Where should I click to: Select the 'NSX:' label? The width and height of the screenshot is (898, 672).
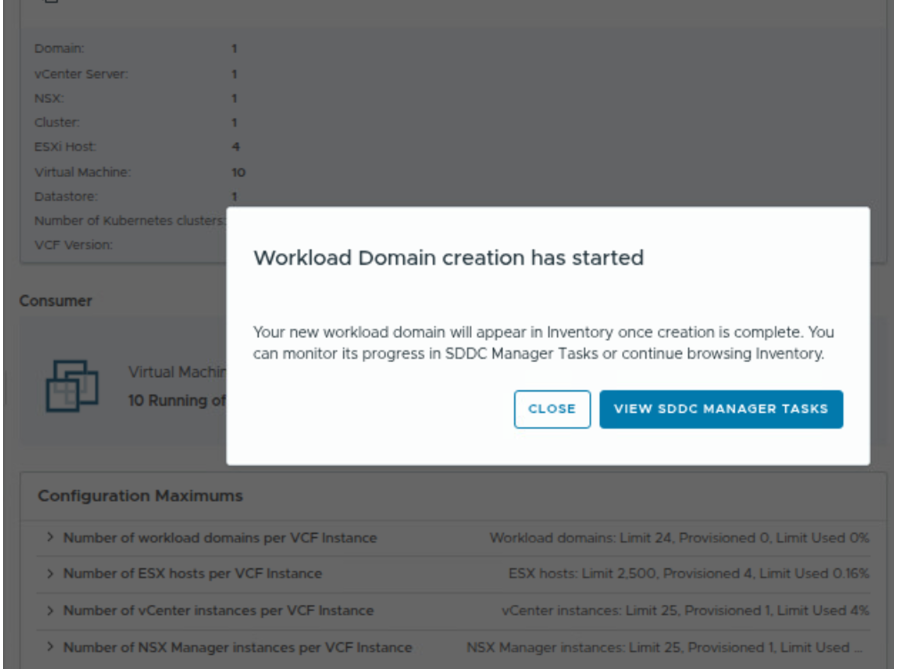point(49,99)
